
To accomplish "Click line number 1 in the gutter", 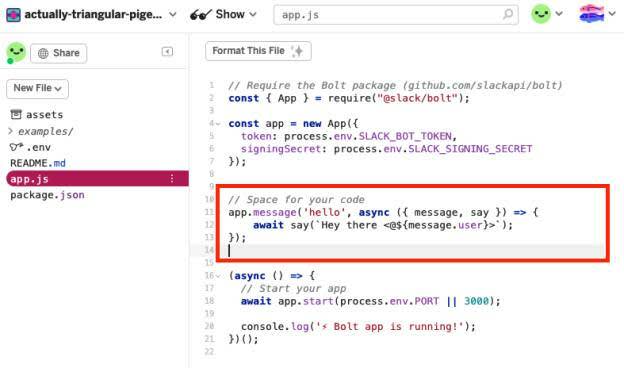I will pyautogui.click(x=211, y=85).
